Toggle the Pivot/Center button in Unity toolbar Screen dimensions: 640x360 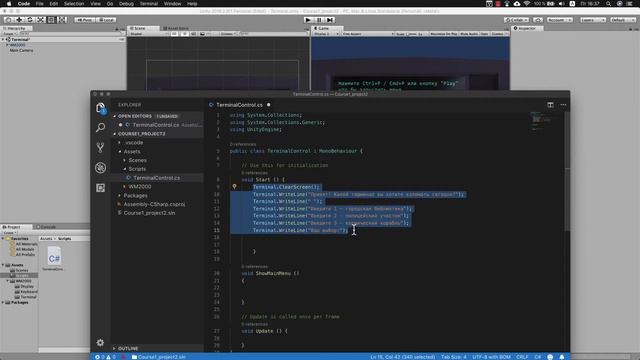[84, 20]
